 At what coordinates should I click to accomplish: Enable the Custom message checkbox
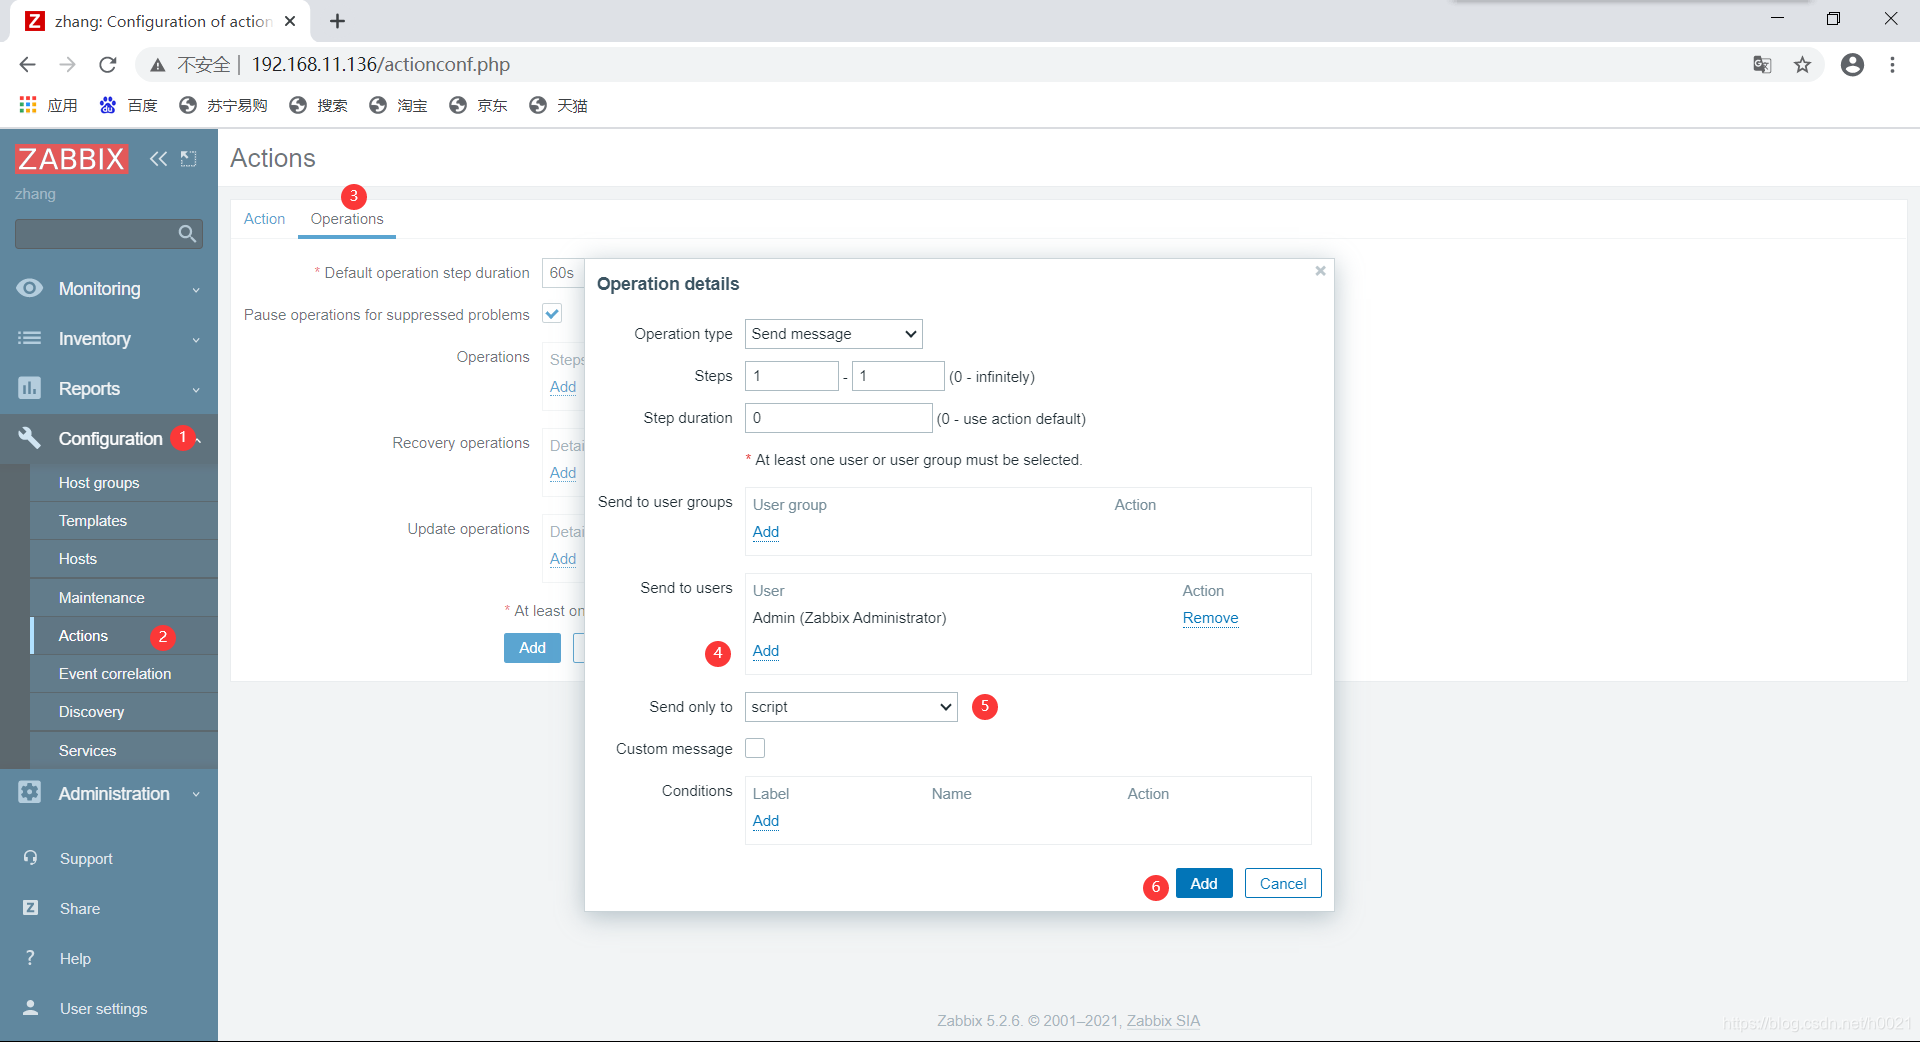tap(755, 748)
